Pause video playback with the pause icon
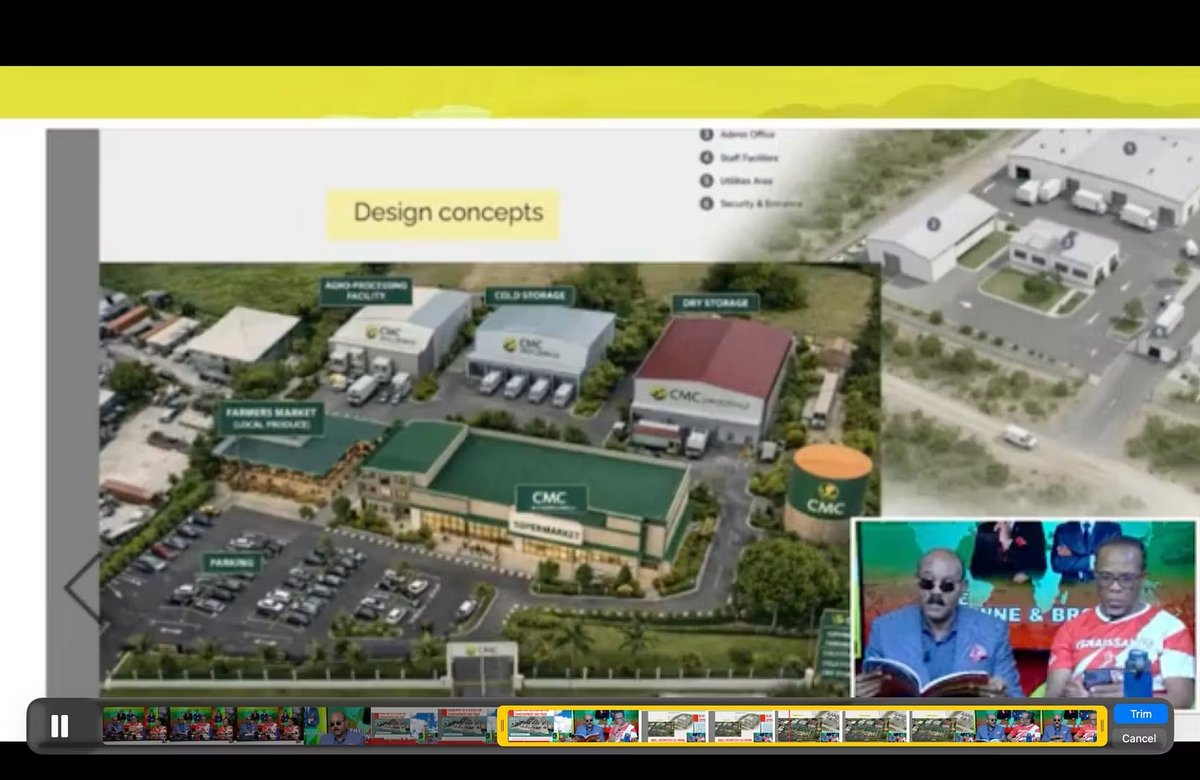This screenshot has width=1200, height=780. [x=62, y=726]
